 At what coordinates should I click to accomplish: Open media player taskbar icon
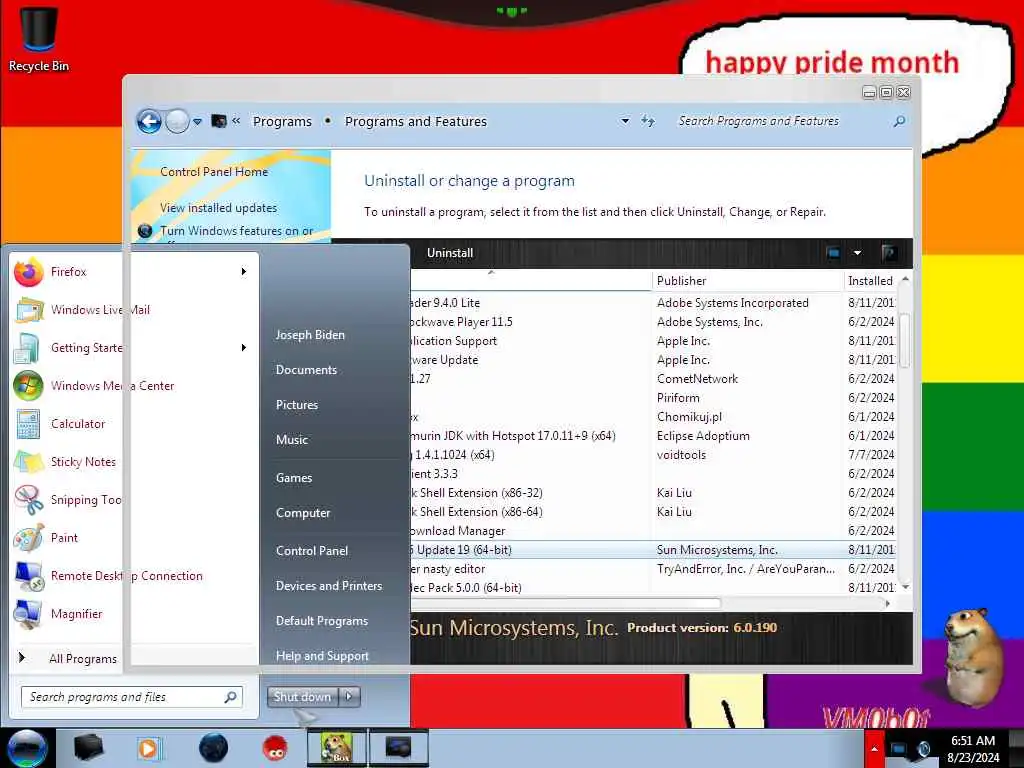pos(148,748)
